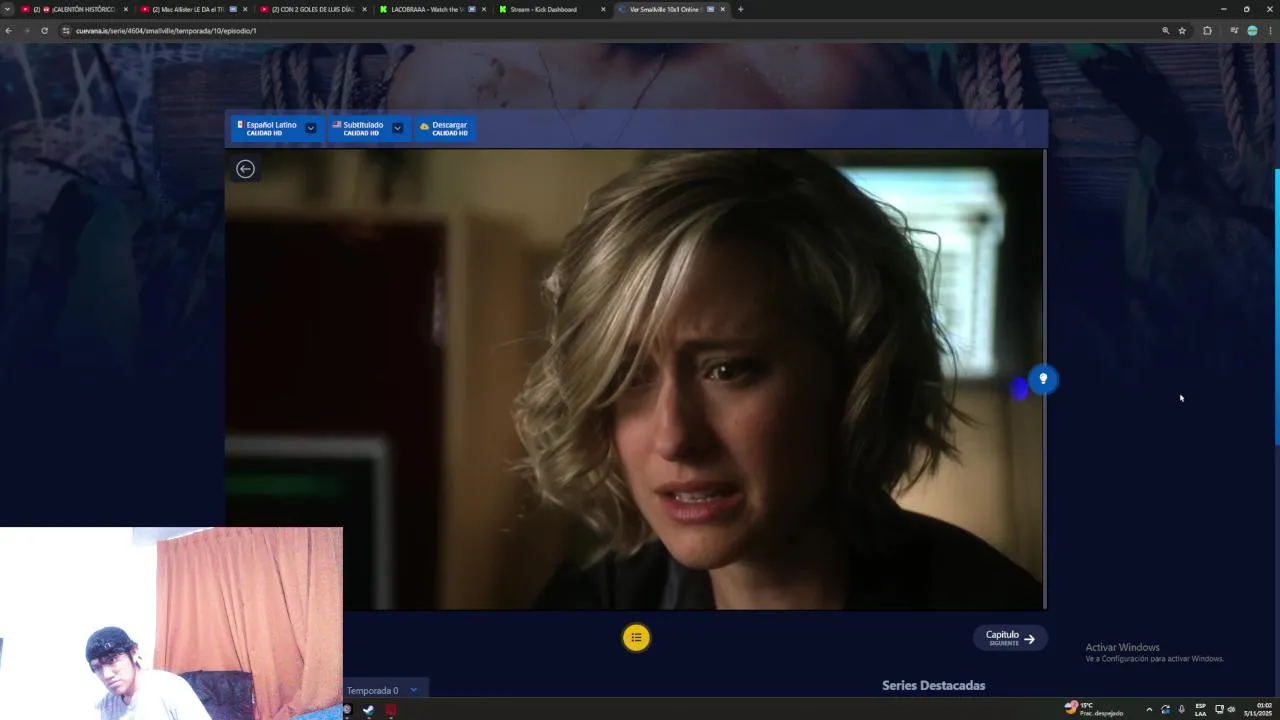Toggle the lightbulb lights-off button beside the player

[1043, 379]
